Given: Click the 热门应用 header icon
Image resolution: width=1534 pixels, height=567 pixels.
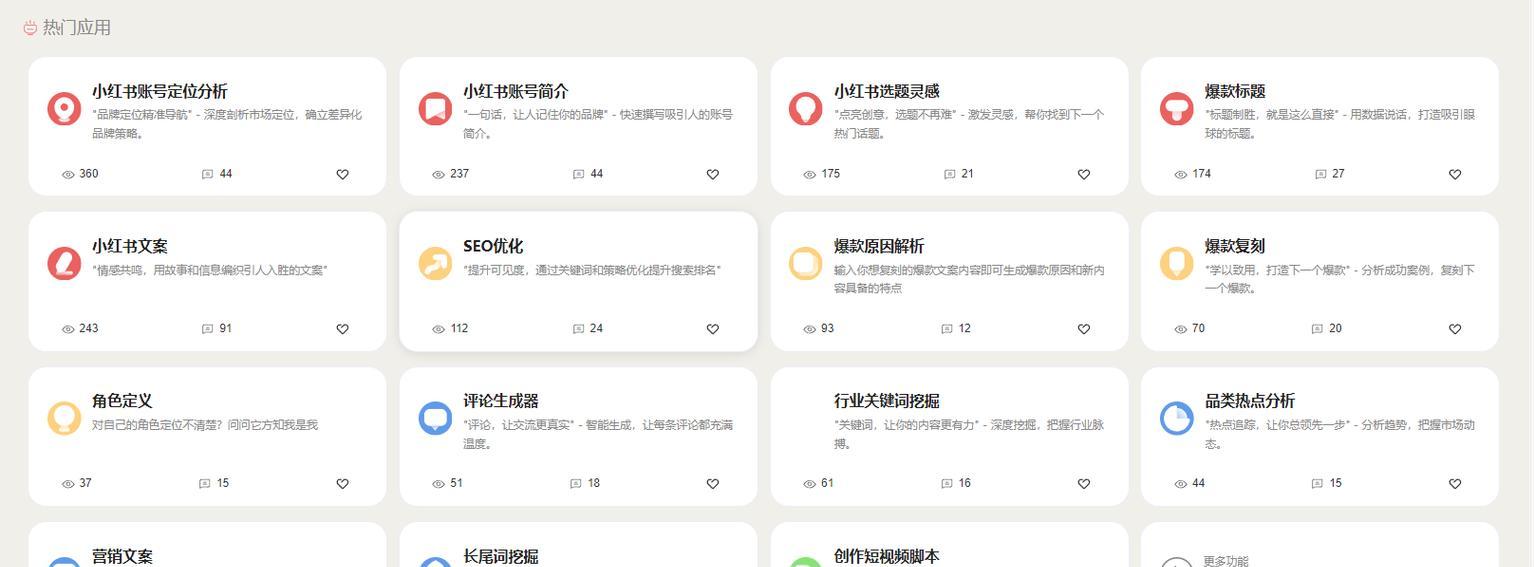Looking at the screenshot, I should (30, 28).
